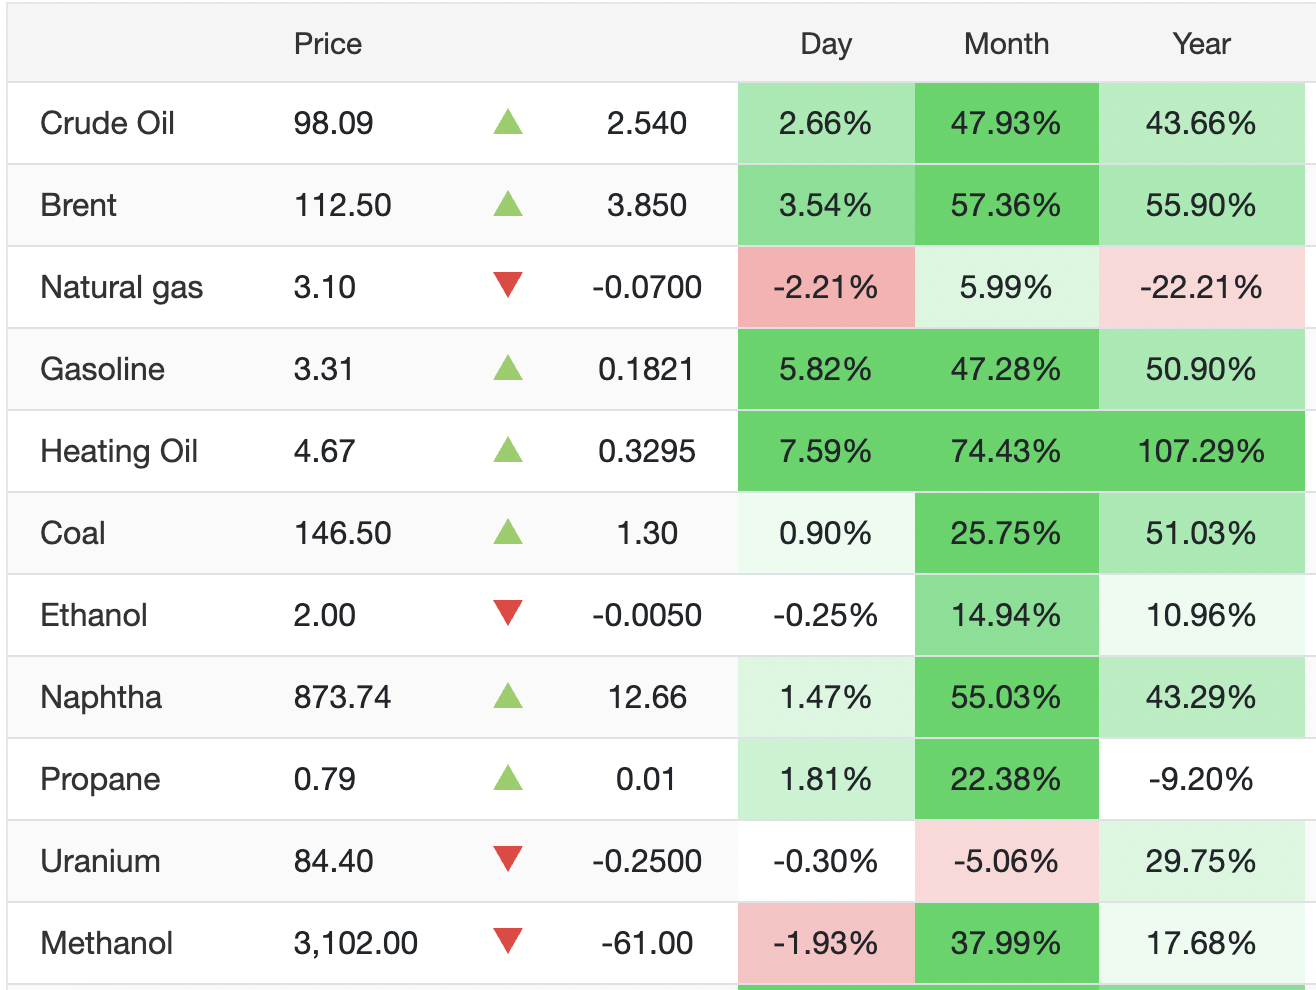The width and height of the screenshot is (1316, 990).
Task: Click the red down arrow for Natural gas
Action: click(508, 286)
